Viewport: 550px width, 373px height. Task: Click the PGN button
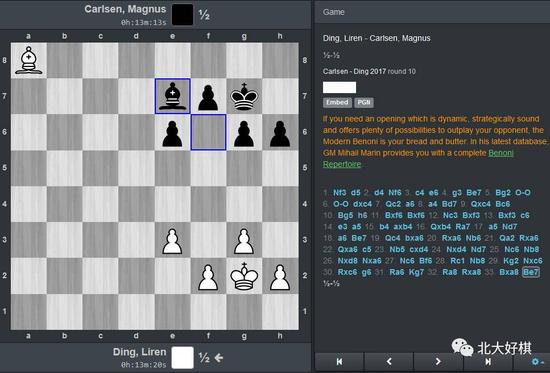(364, 102)
